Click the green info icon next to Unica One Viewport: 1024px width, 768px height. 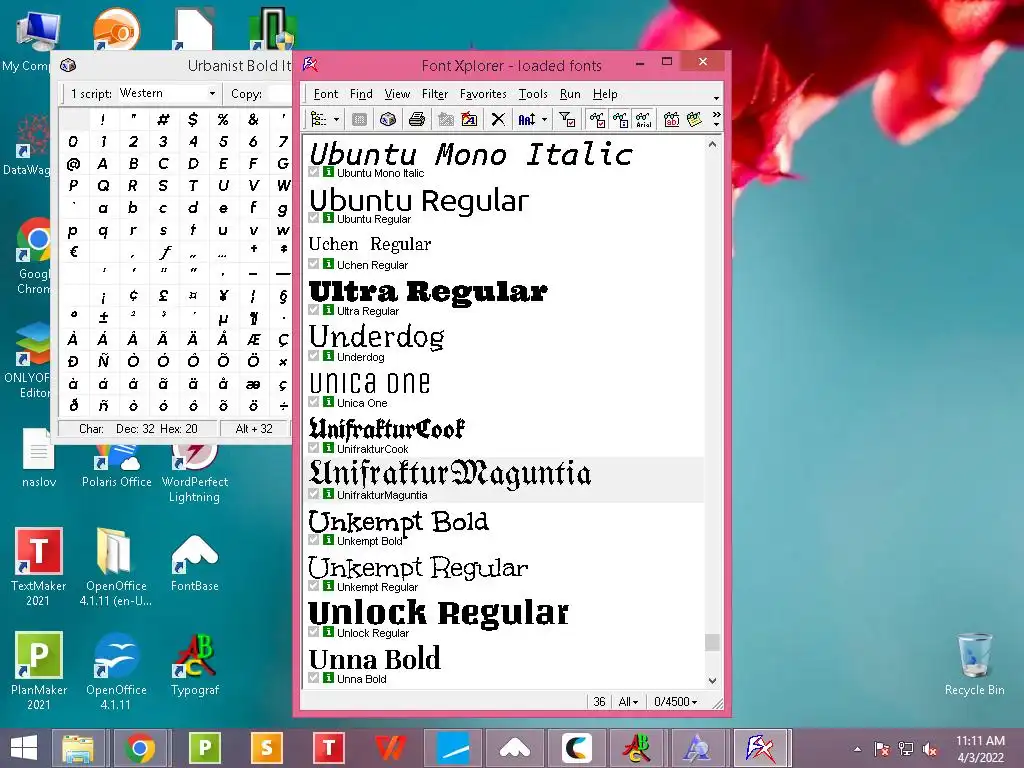[x=328, y=402]
